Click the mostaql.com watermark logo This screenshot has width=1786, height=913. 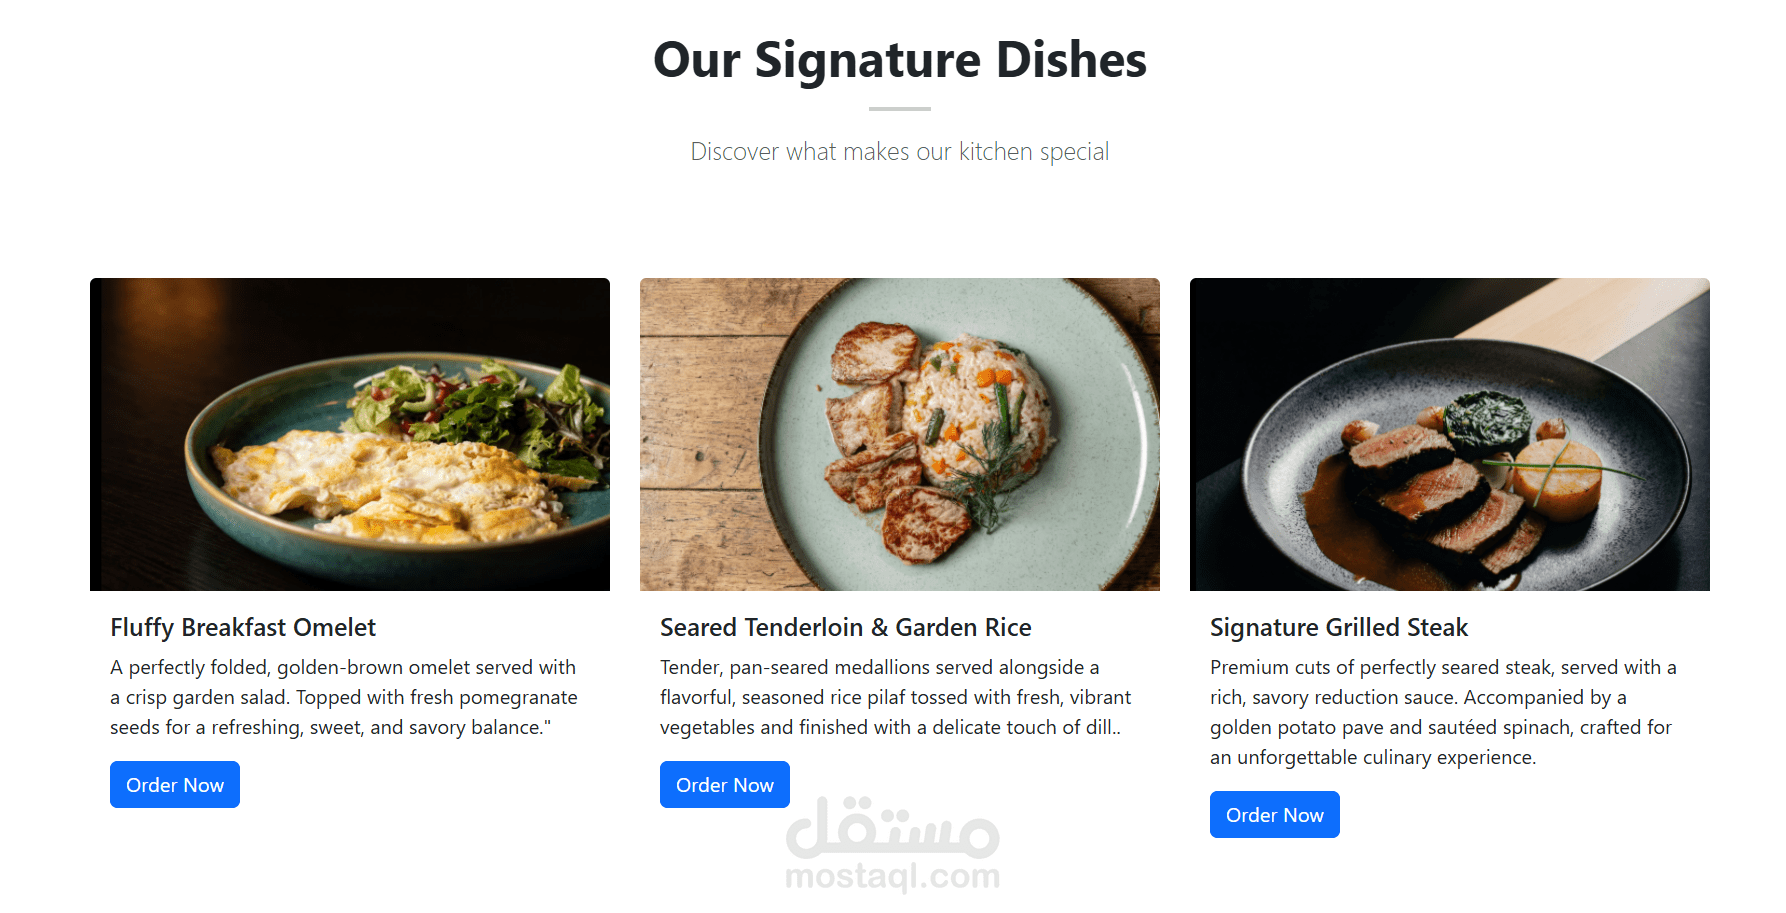pyautogui.click(x=893, y=844)
